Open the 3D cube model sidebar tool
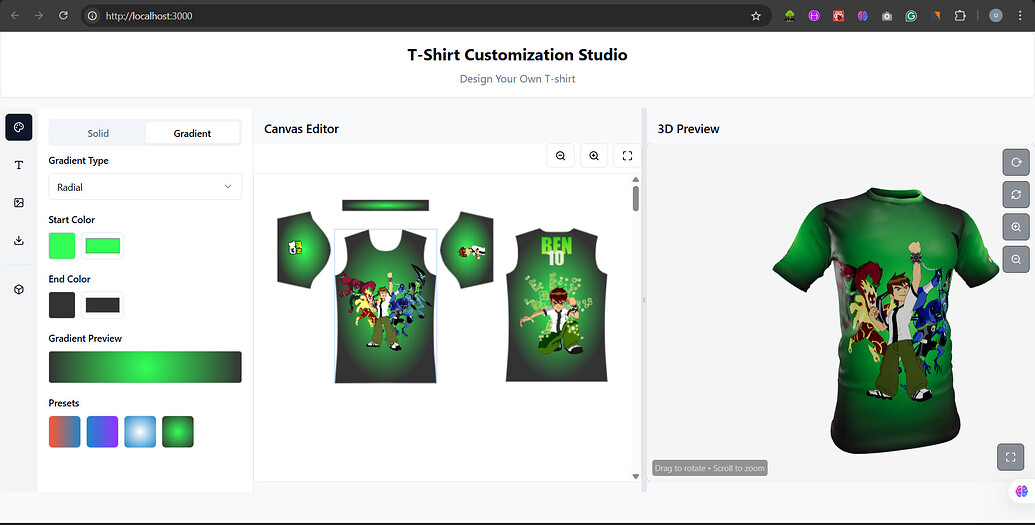The height and width of the screenshot is (525, 1035). coord(18,289)
